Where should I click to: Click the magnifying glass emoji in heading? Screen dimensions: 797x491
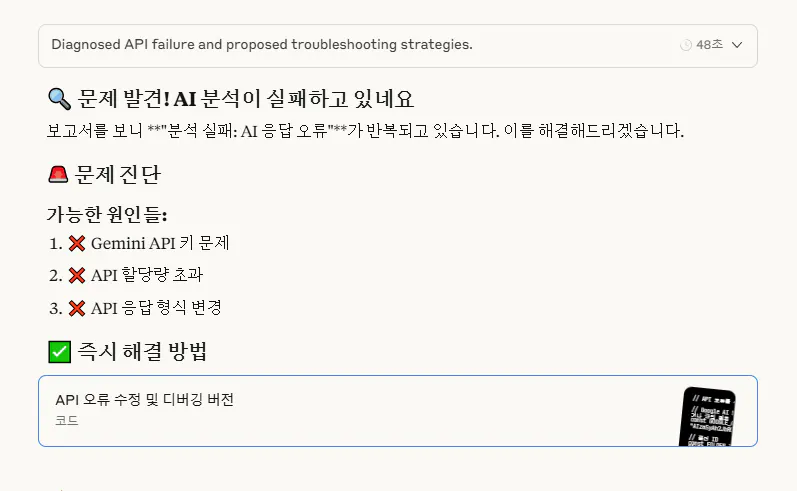[x=59, y=99]
